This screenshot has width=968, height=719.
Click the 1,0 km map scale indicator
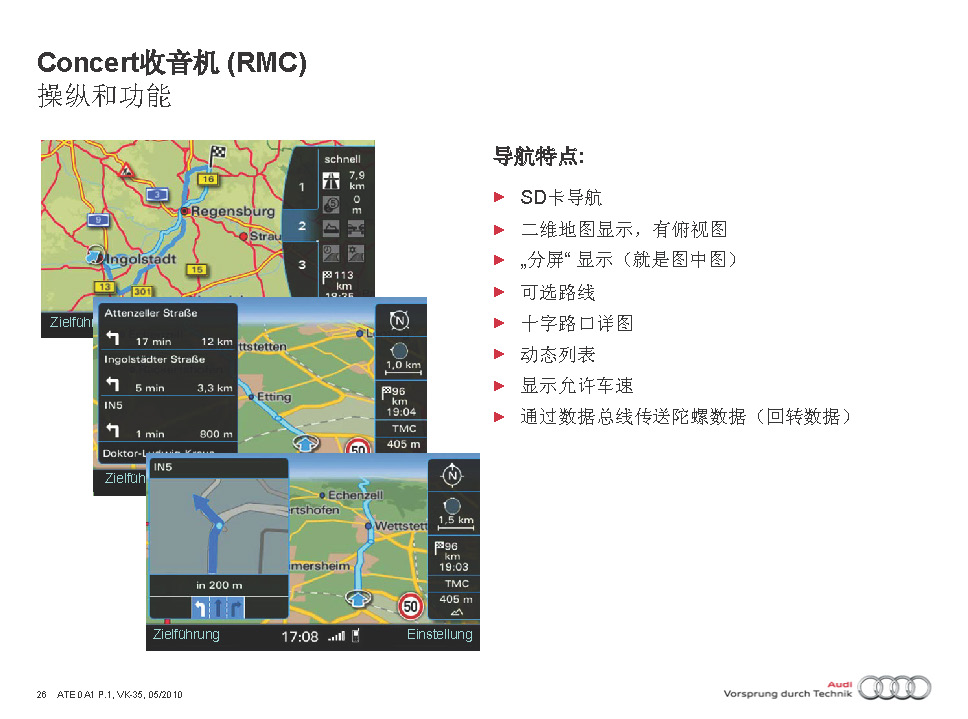(x=403, y=358)
